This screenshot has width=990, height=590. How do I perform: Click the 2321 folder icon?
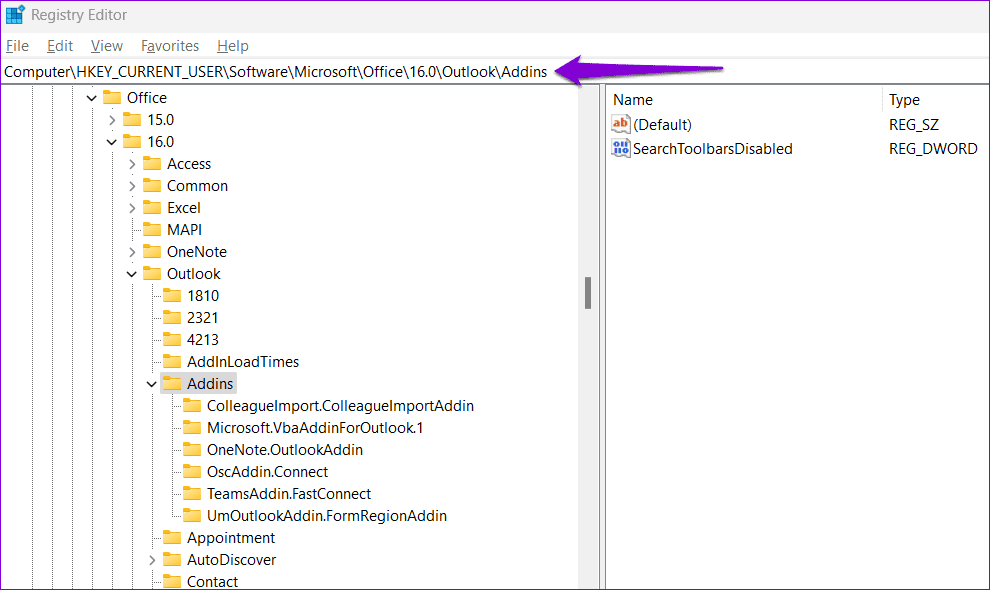(x=172, y=318)
